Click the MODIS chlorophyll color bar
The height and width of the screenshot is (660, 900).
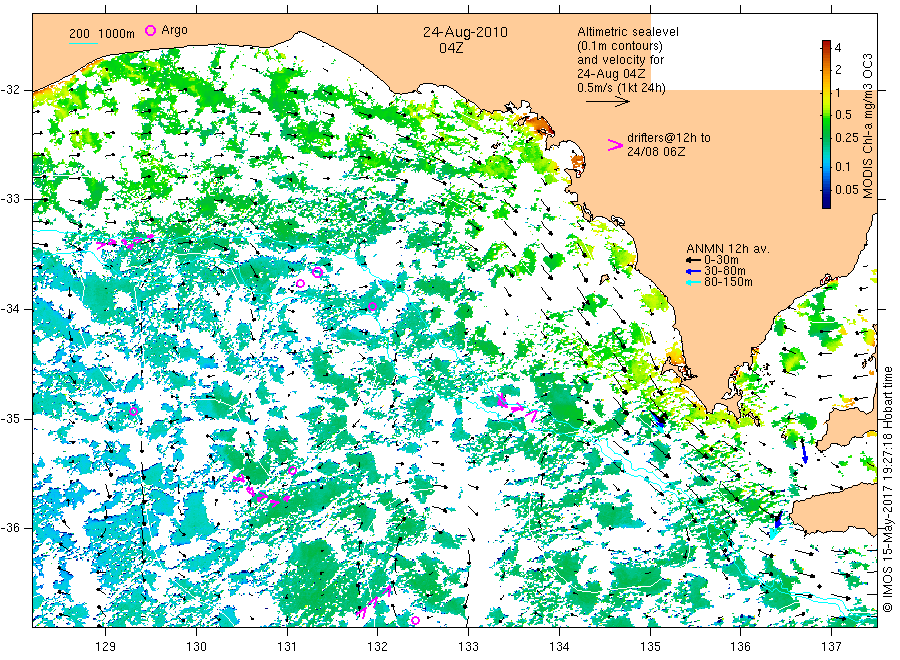click(x=826, y=124)
